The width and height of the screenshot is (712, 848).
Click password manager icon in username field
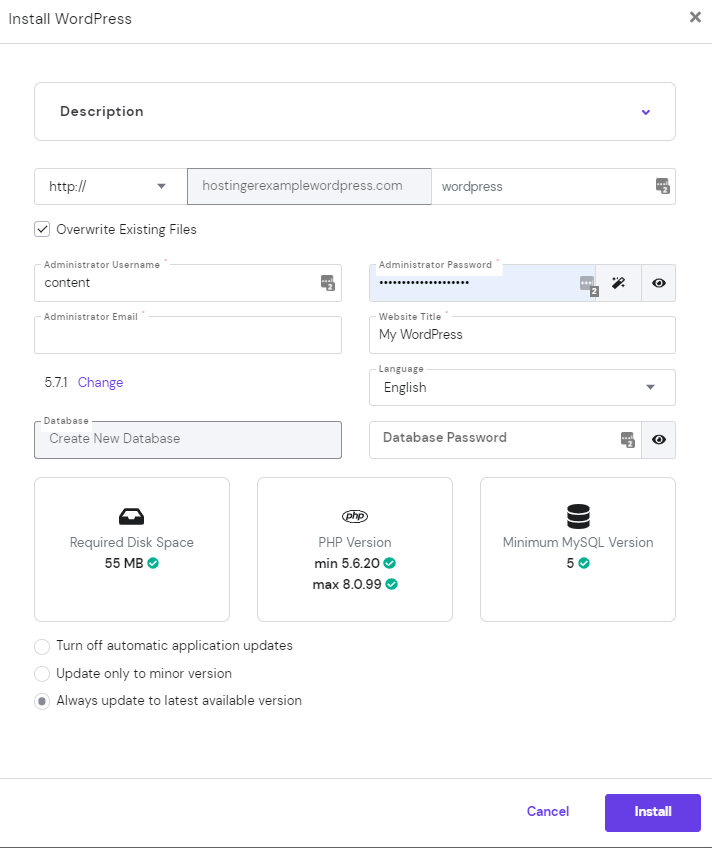tap(328, 283)
